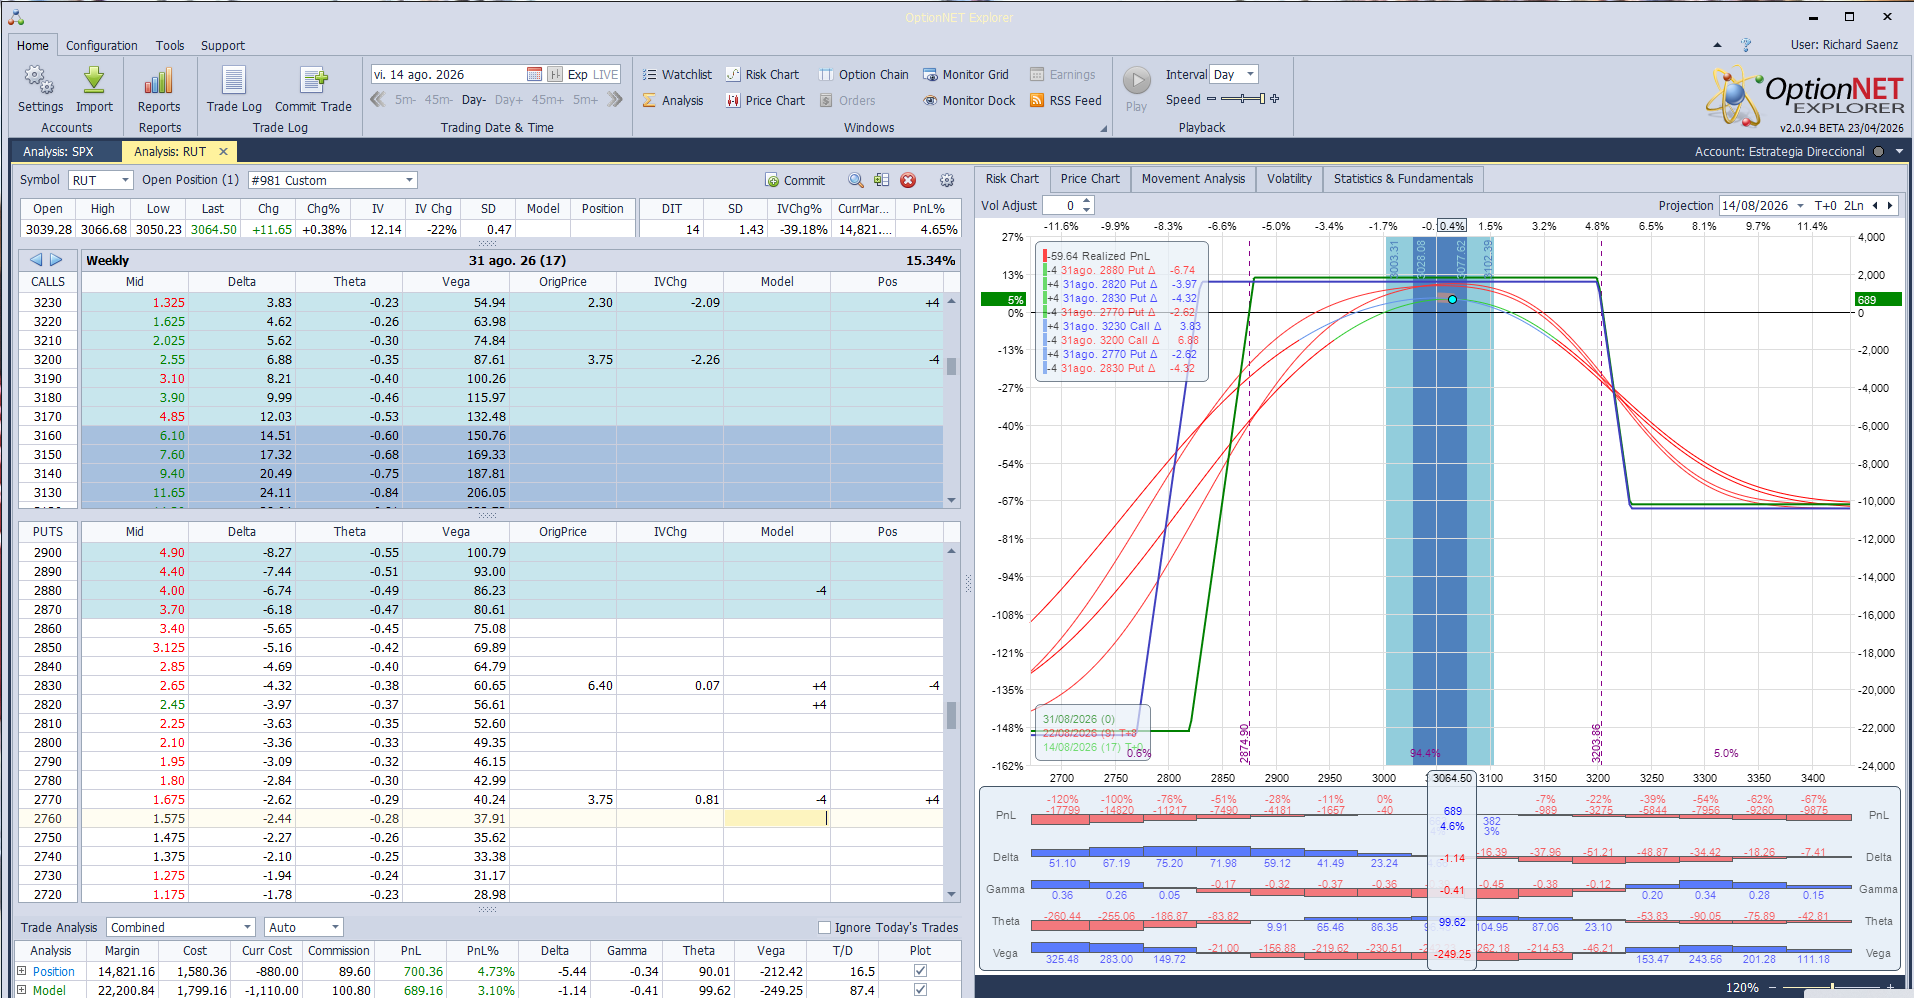Open the account selector dropdown arrow
This screenshot has width=1914, height=998.
click(1899, 151)
